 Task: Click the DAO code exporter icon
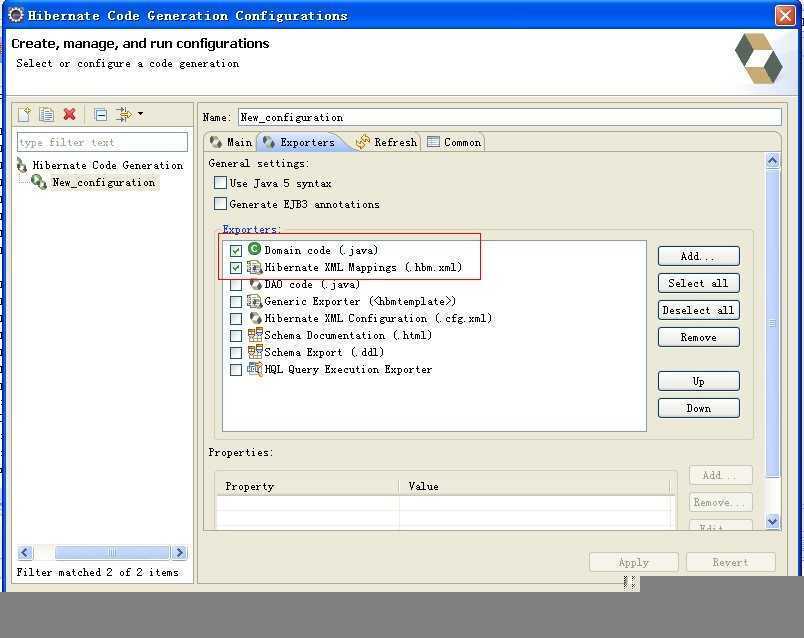coord(255,284)
